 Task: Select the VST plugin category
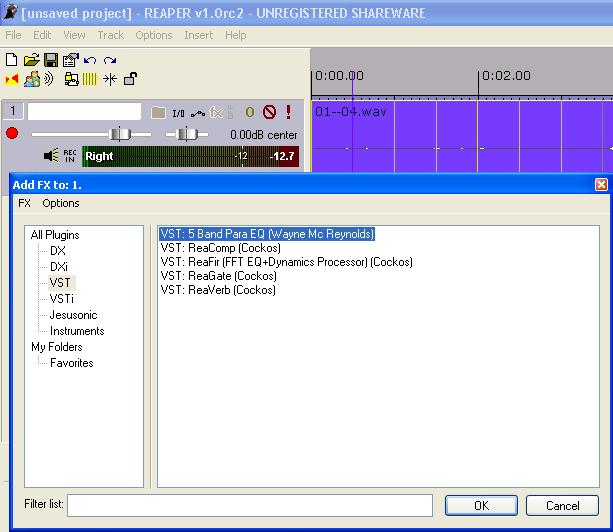(x=60, y=283)
